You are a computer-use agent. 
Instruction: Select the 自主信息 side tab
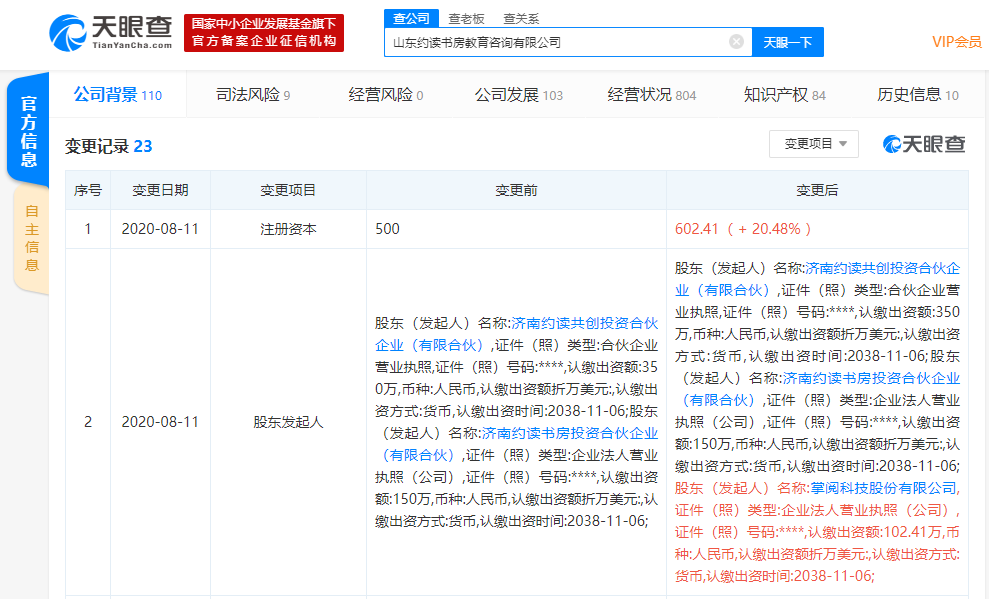coord(32,238)
